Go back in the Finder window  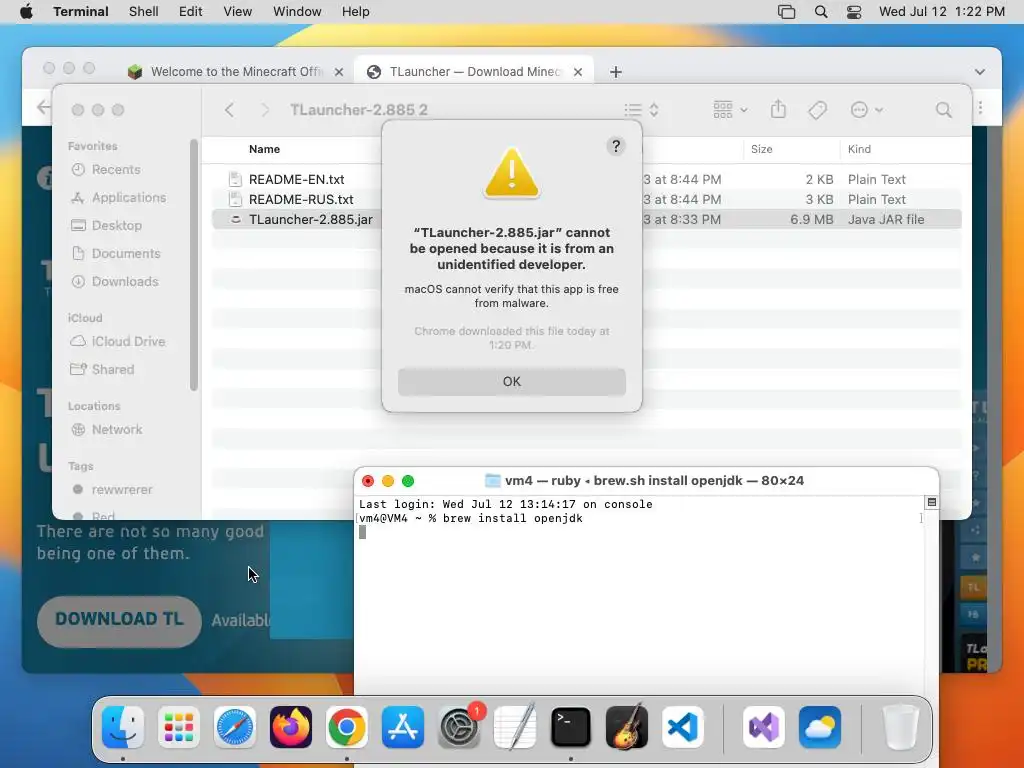point(229,110)
